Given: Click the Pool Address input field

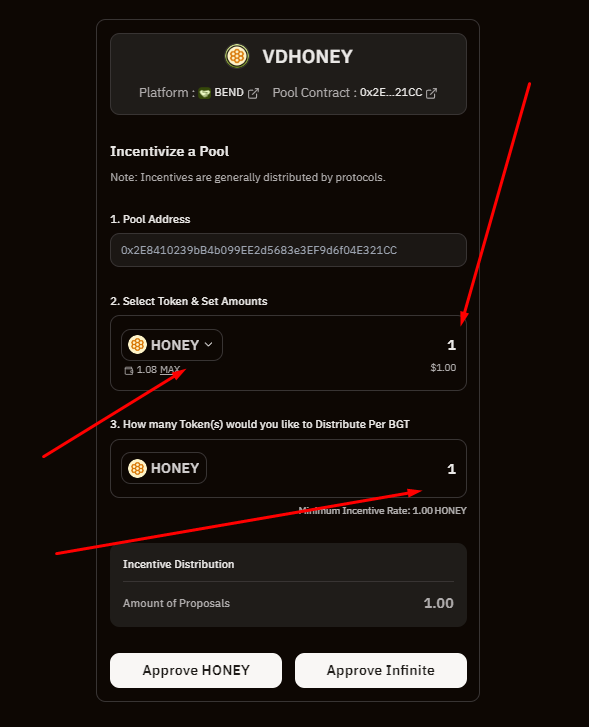Looking at the screenshot, I should click(x=288, y=250).
